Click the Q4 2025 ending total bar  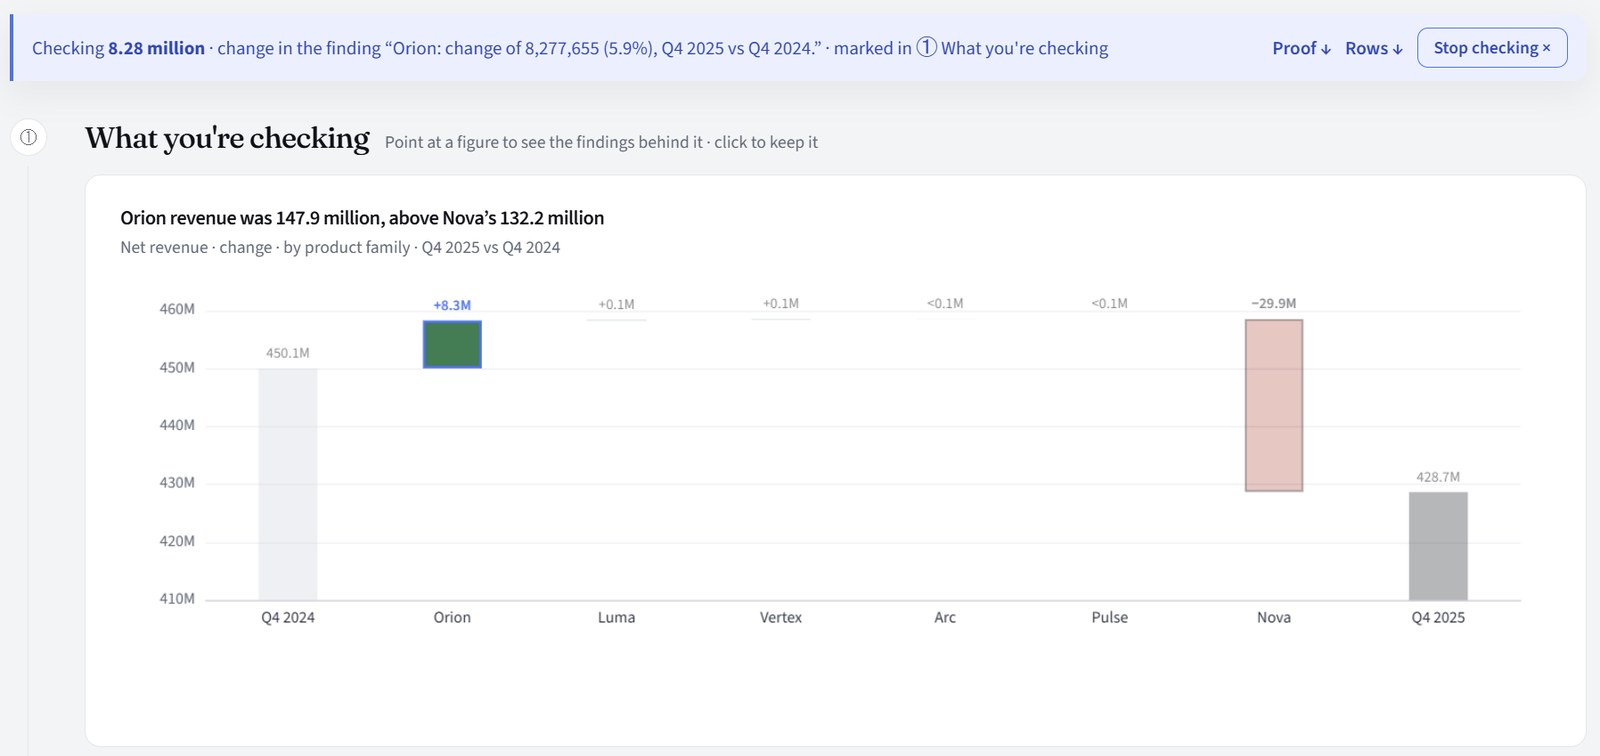[x=1438, y=546]
